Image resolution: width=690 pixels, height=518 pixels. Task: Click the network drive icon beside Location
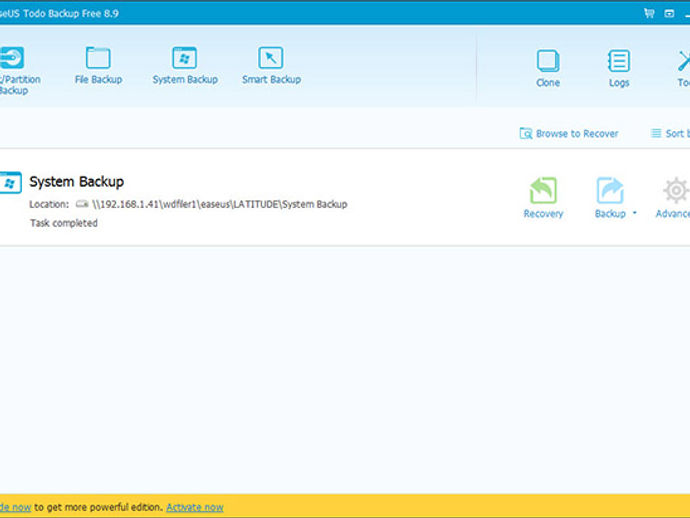[82, 204]
